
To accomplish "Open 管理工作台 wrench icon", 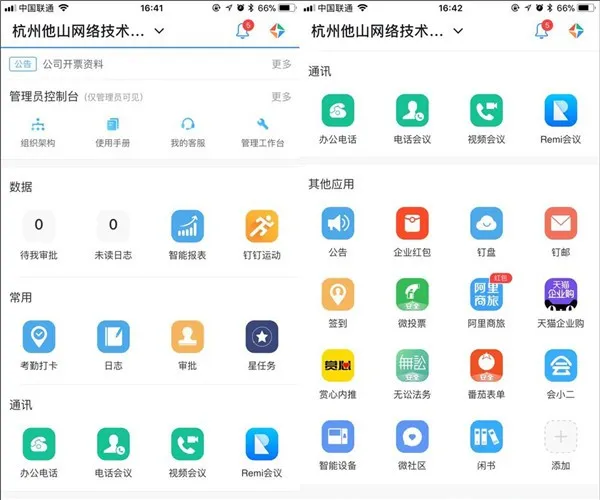I will coord(262,132).
